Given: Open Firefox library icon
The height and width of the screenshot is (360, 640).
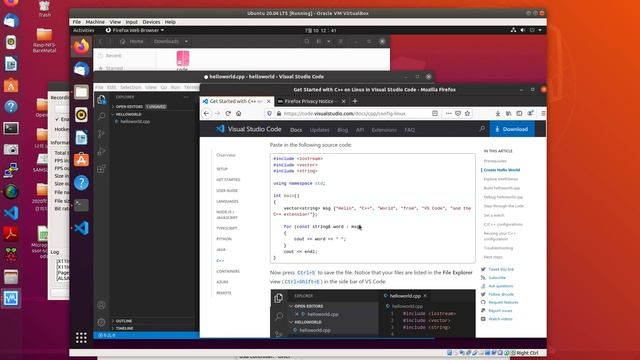Looking at the screenshot, I should coord(509,113).
